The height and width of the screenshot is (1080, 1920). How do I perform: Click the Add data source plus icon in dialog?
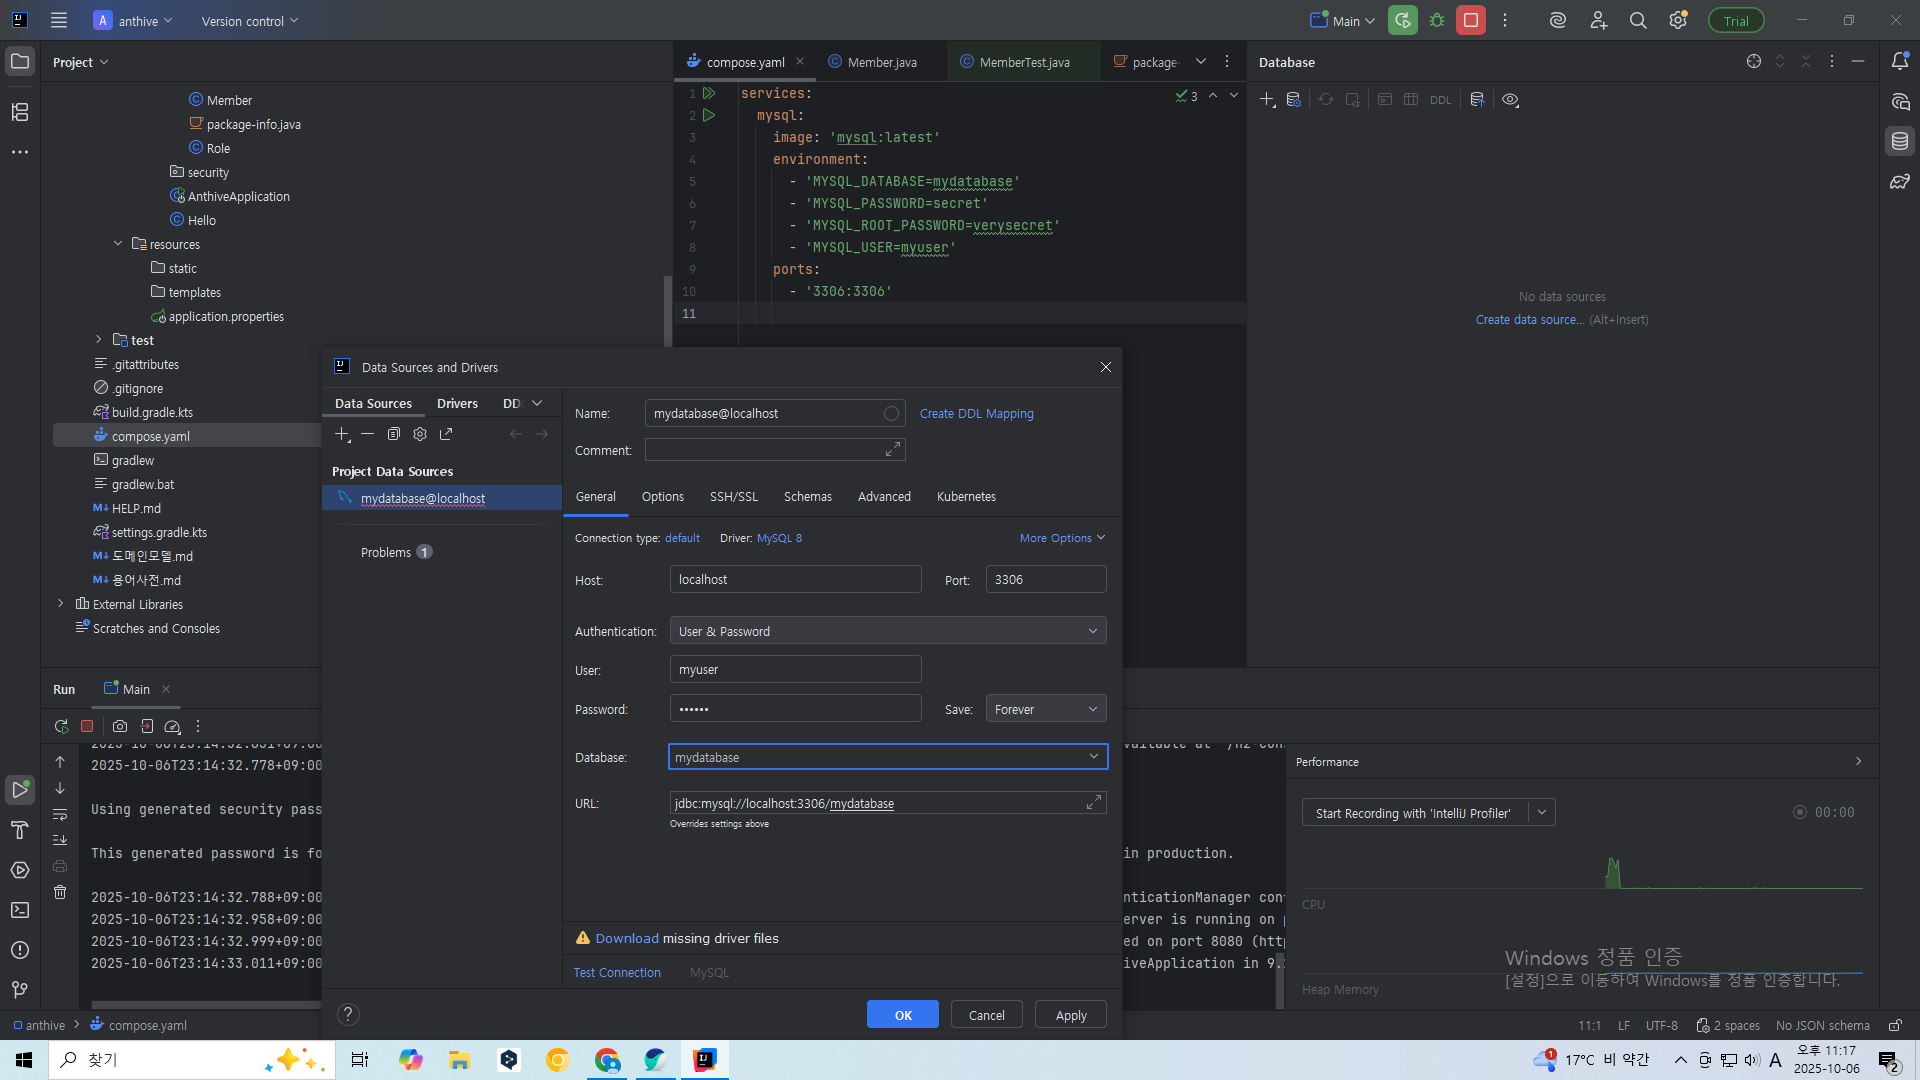342,434
